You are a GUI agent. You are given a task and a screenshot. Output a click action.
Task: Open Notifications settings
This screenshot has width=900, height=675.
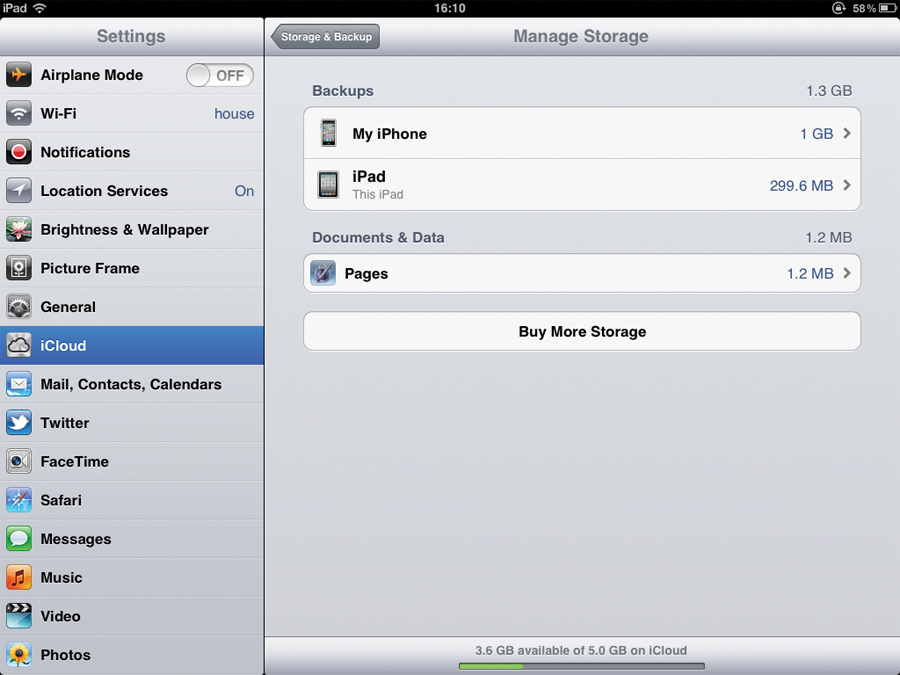point(132,152)
